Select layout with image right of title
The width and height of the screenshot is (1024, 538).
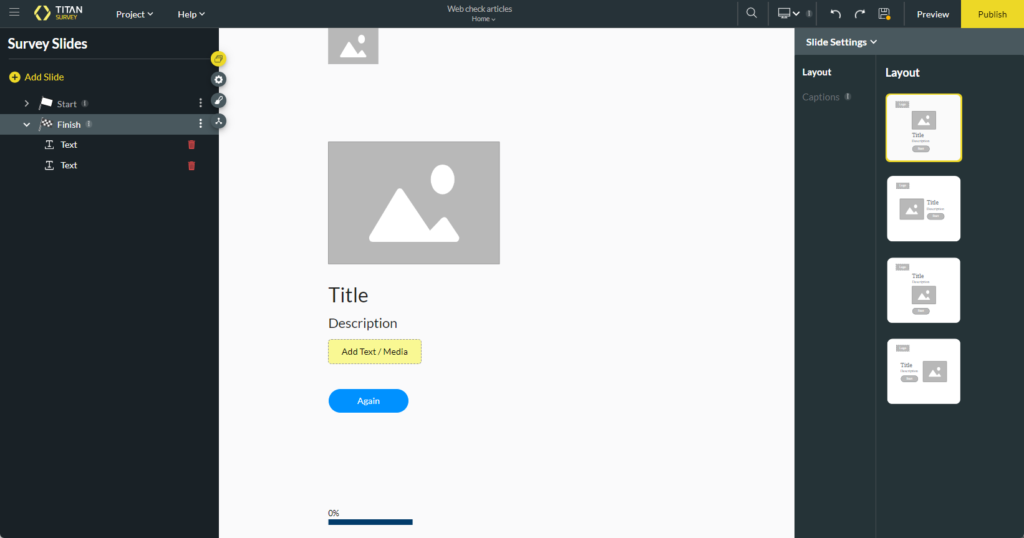tap(923, 372)
